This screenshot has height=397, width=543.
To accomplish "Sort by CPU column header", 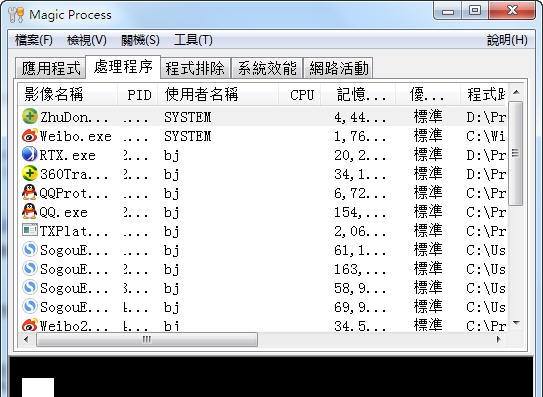I will 300,94.
